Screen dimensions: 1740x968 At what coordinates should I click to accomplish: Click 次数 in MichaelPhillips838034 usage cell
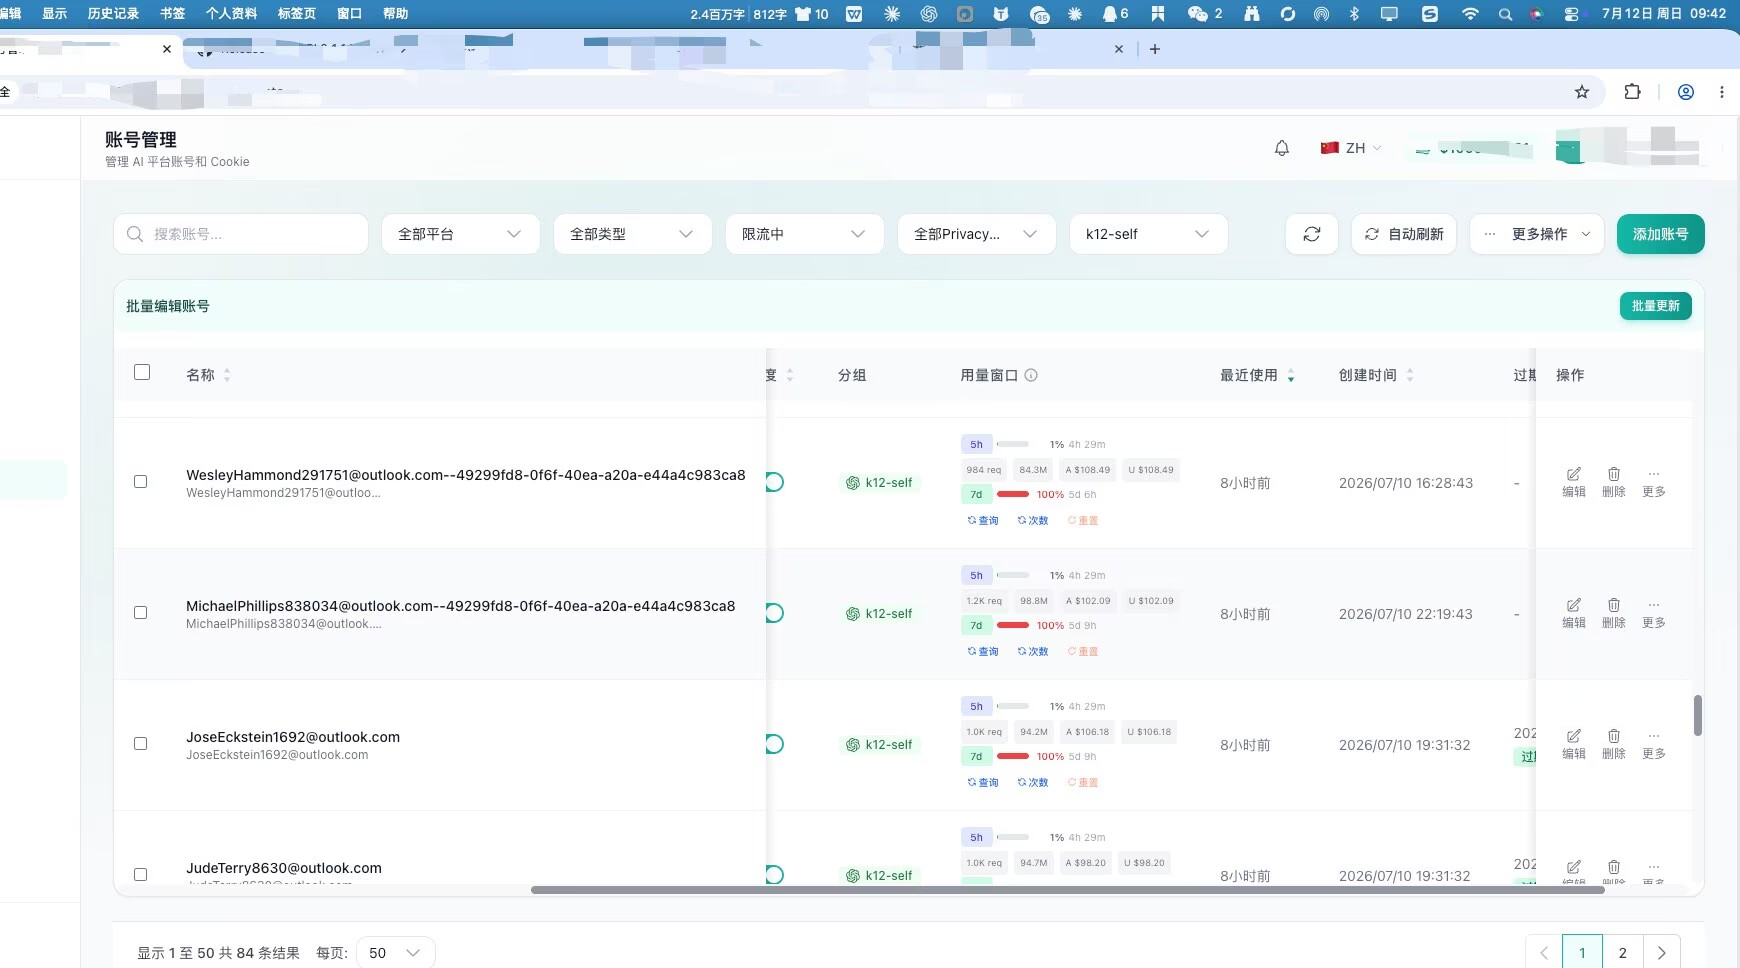pyautogui.click(x=1033, y=651)
